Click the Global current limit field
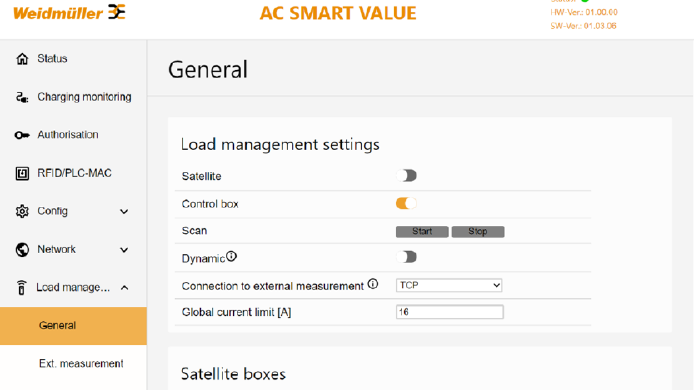Image resolution: width=694 pixels, height=390 pixels. coord(450,312)
